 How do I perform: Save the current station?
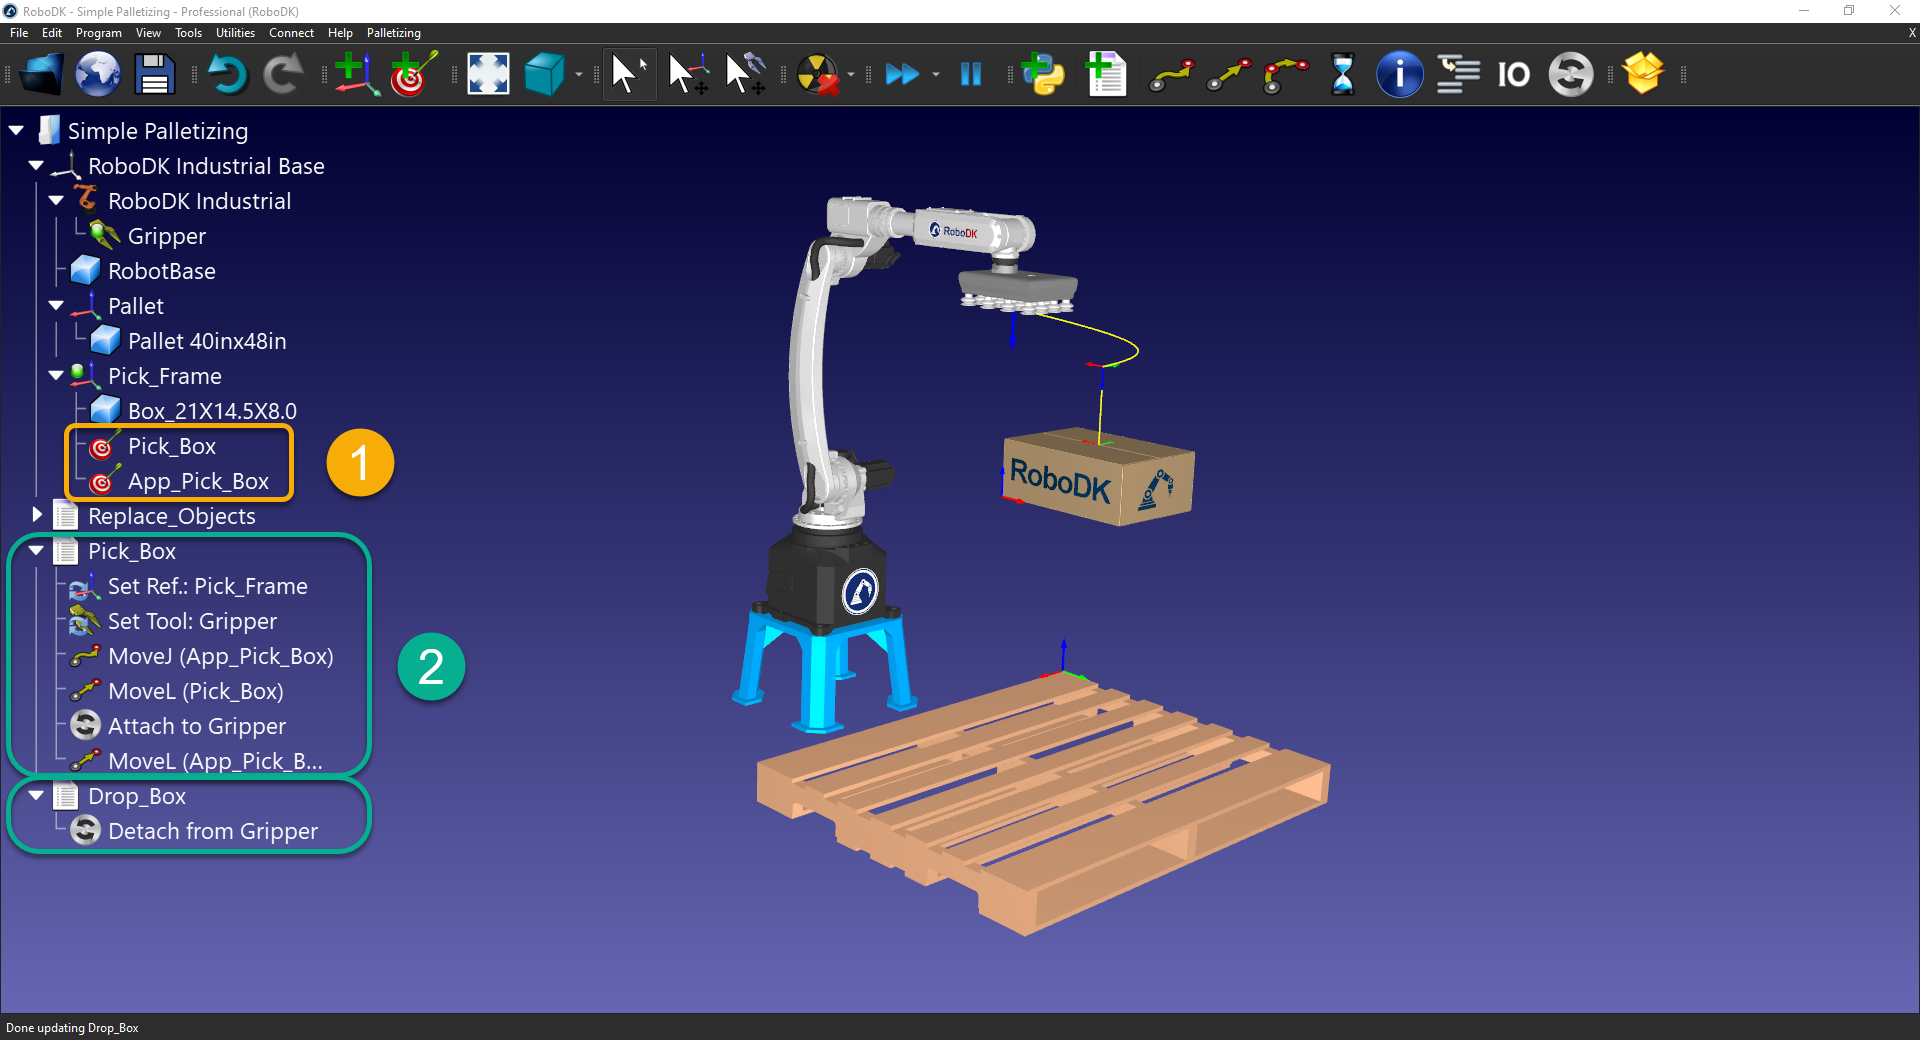point(153,74)
